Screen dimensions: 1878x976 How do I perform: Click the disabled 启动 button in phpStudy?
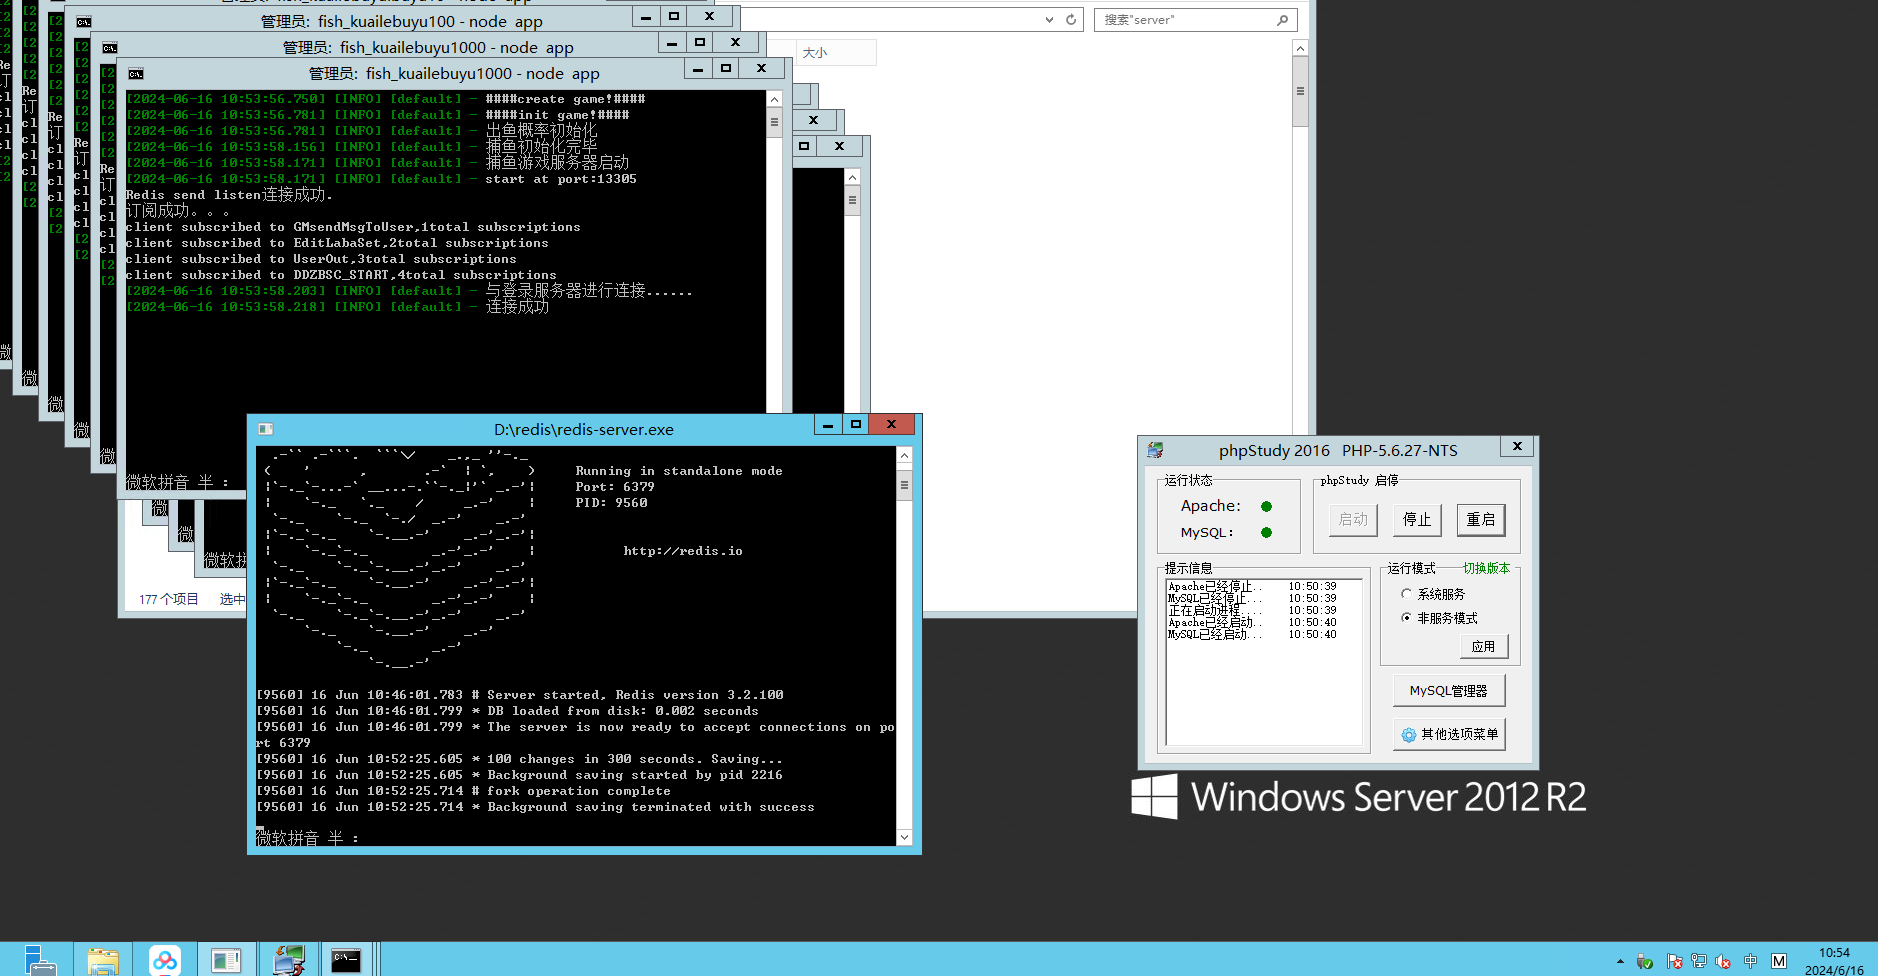tap(1353, 519)
